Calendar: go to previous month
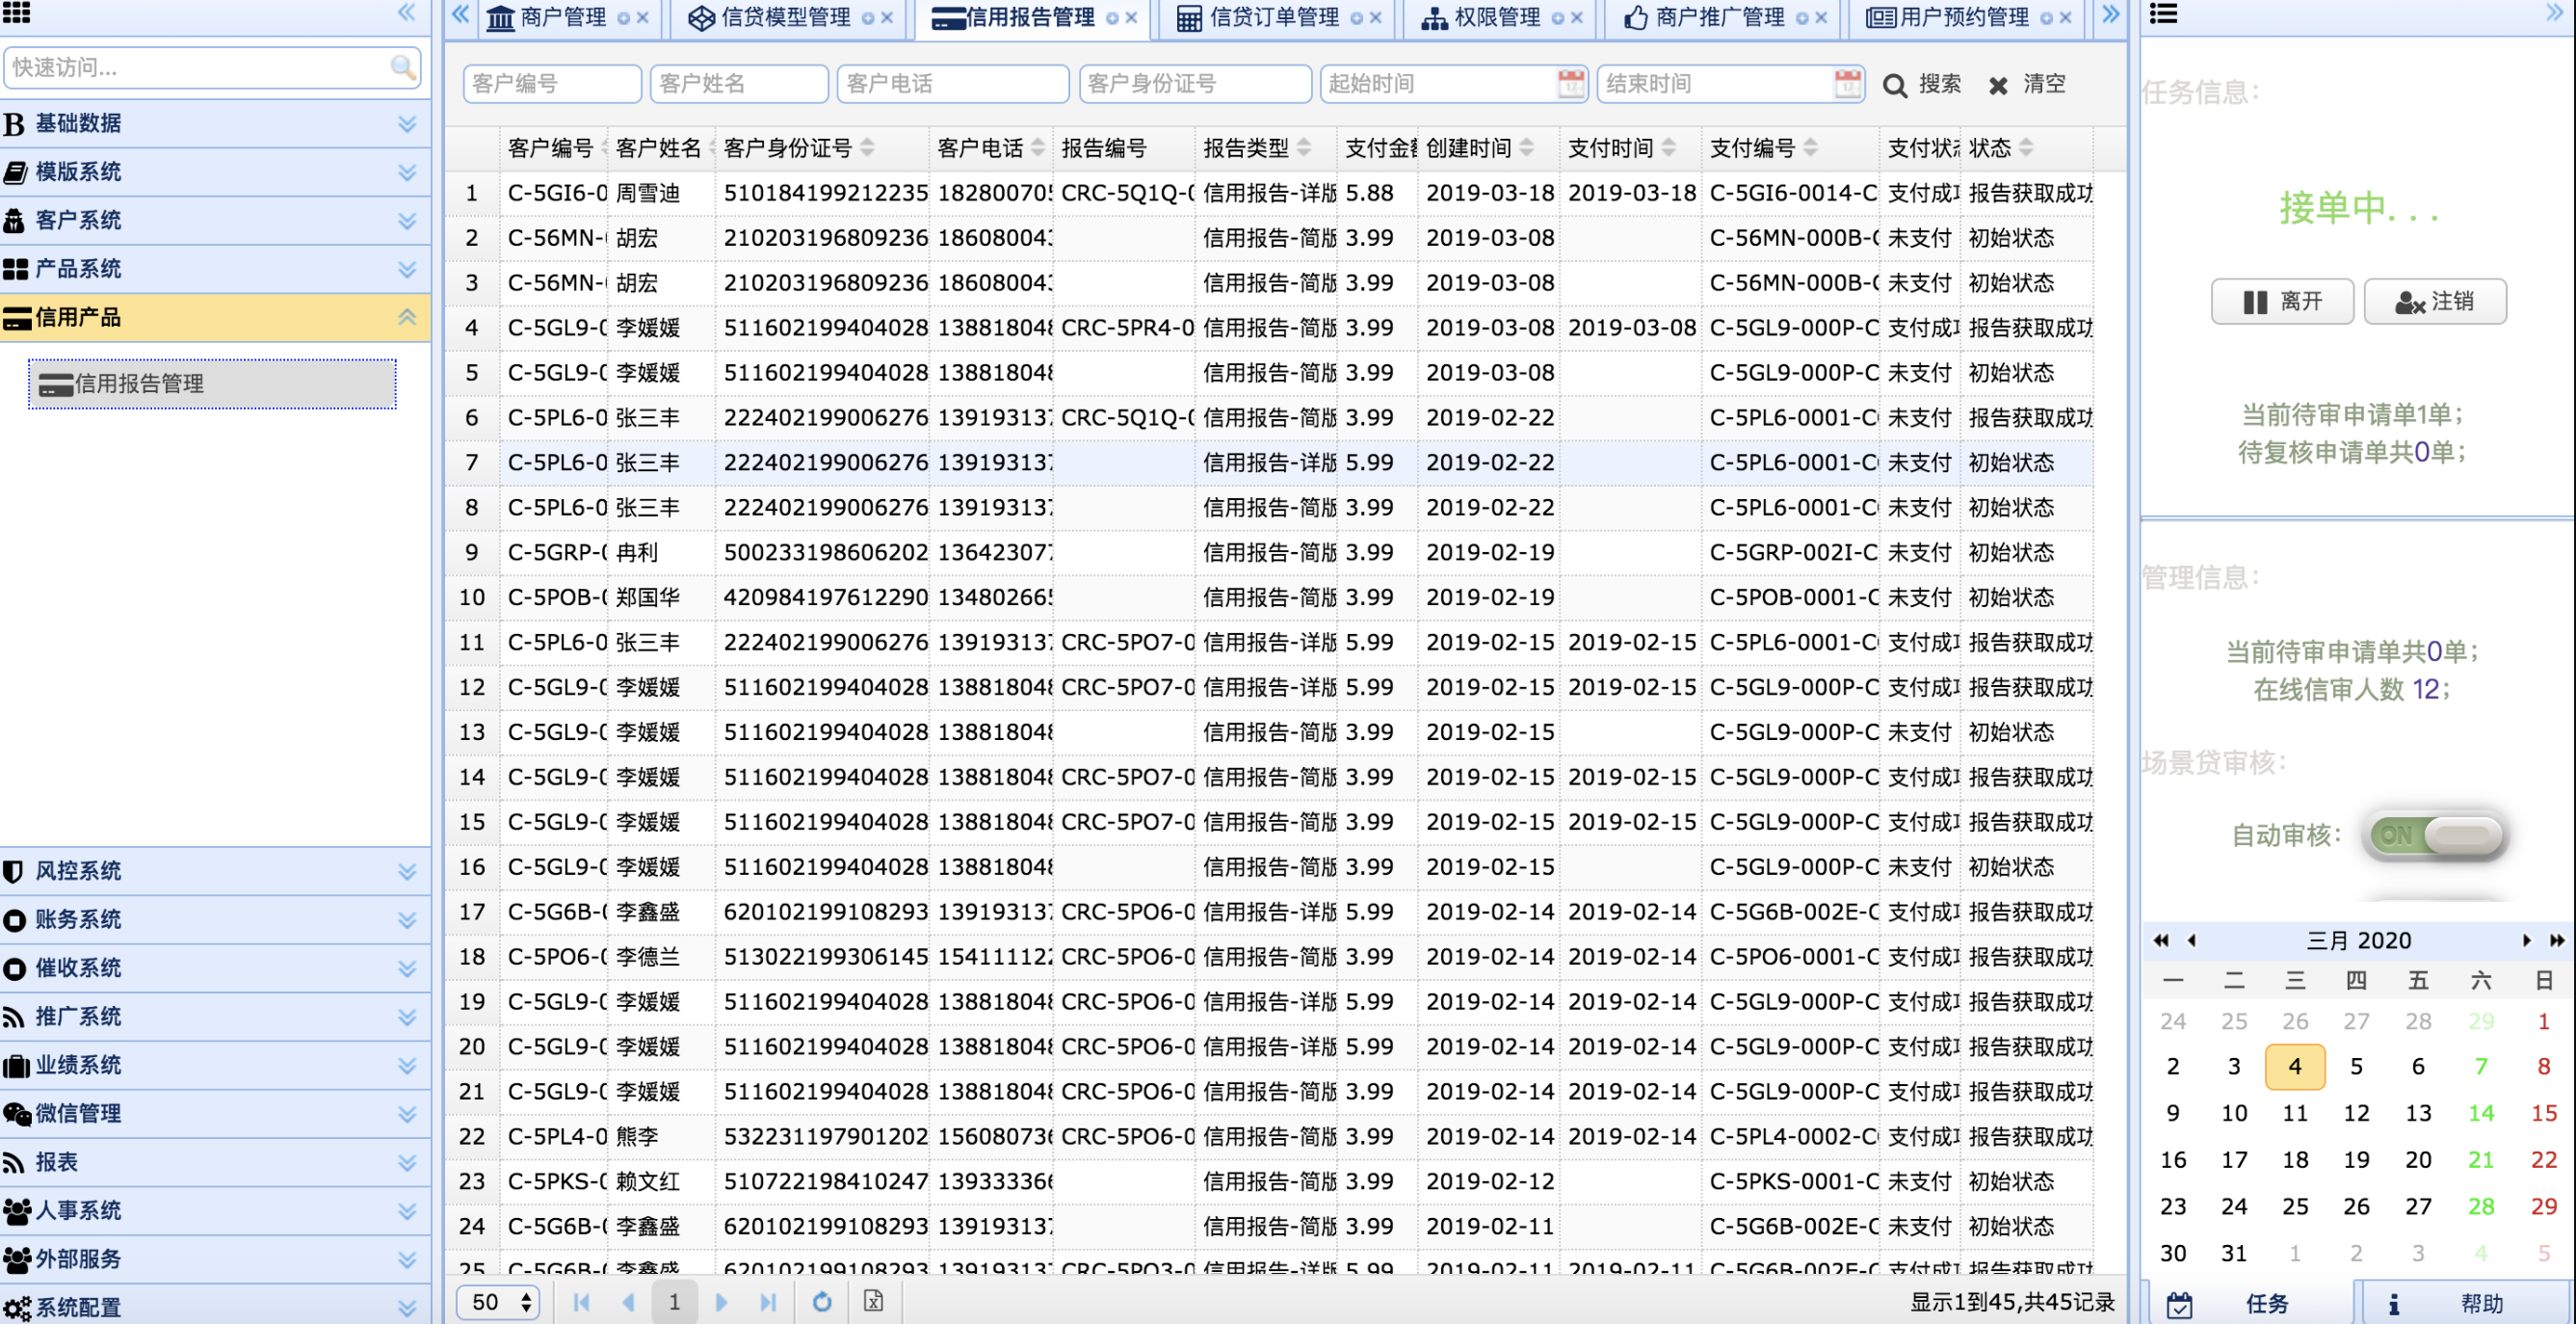This screenshot has width=2576, height=1324. tap(2191, 940)
